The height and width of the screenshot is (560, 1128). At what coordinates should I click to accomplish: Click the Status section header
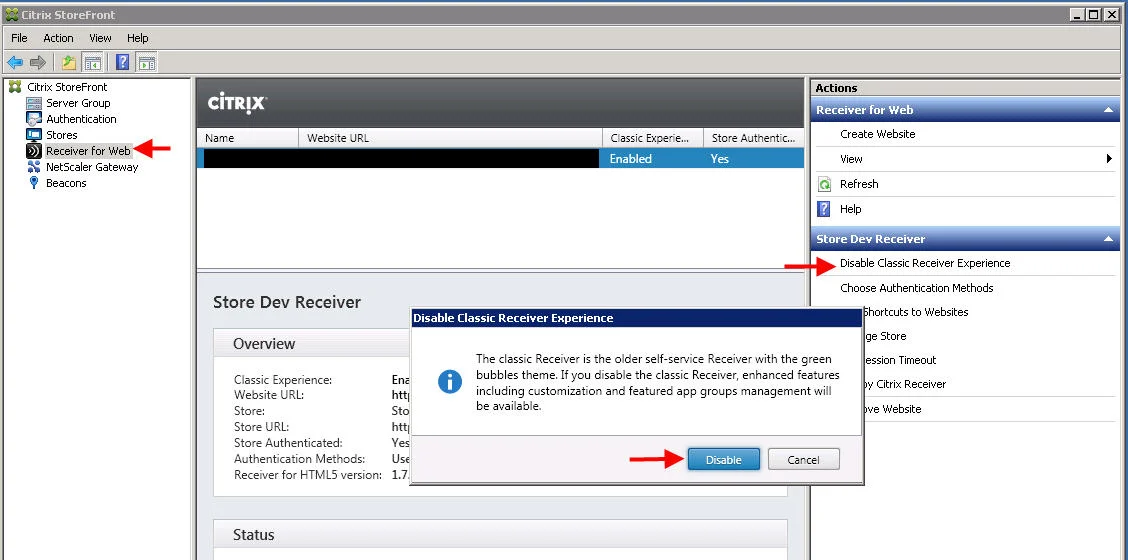[x=500, y=535]
